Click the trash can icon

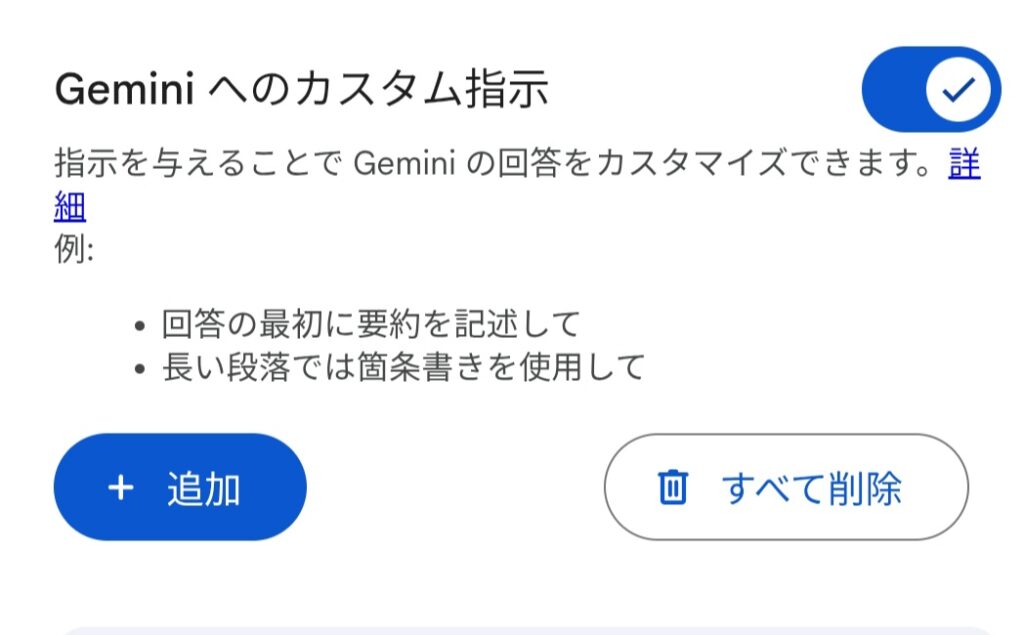[672, 488]
